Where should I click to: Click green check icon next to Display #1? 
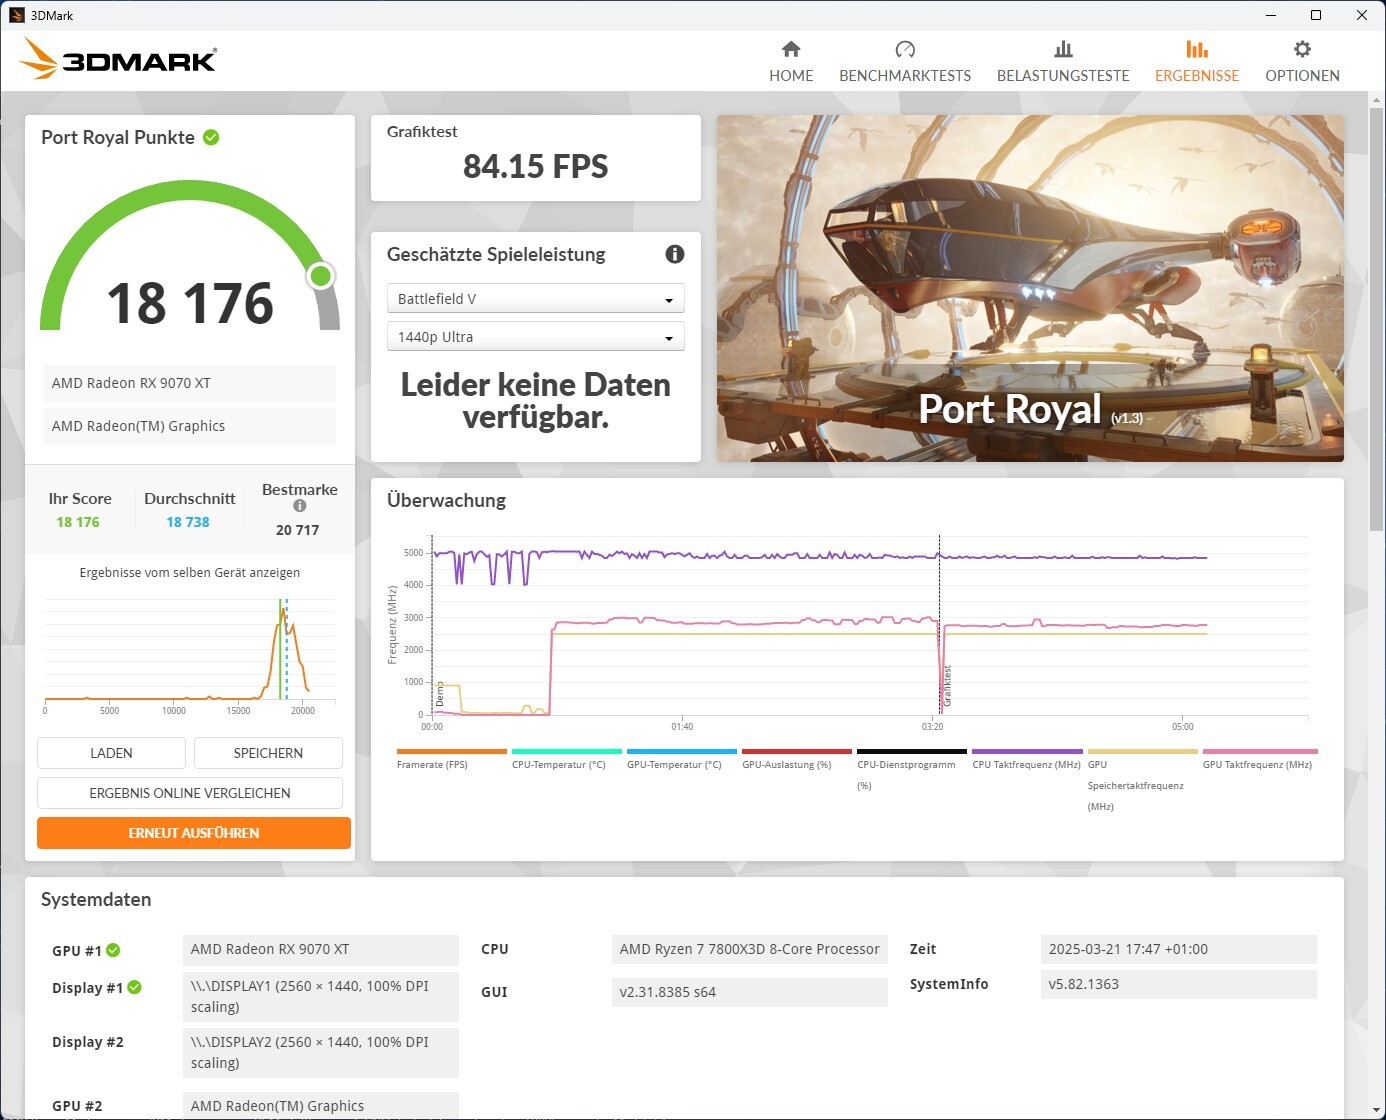[134, 987]
